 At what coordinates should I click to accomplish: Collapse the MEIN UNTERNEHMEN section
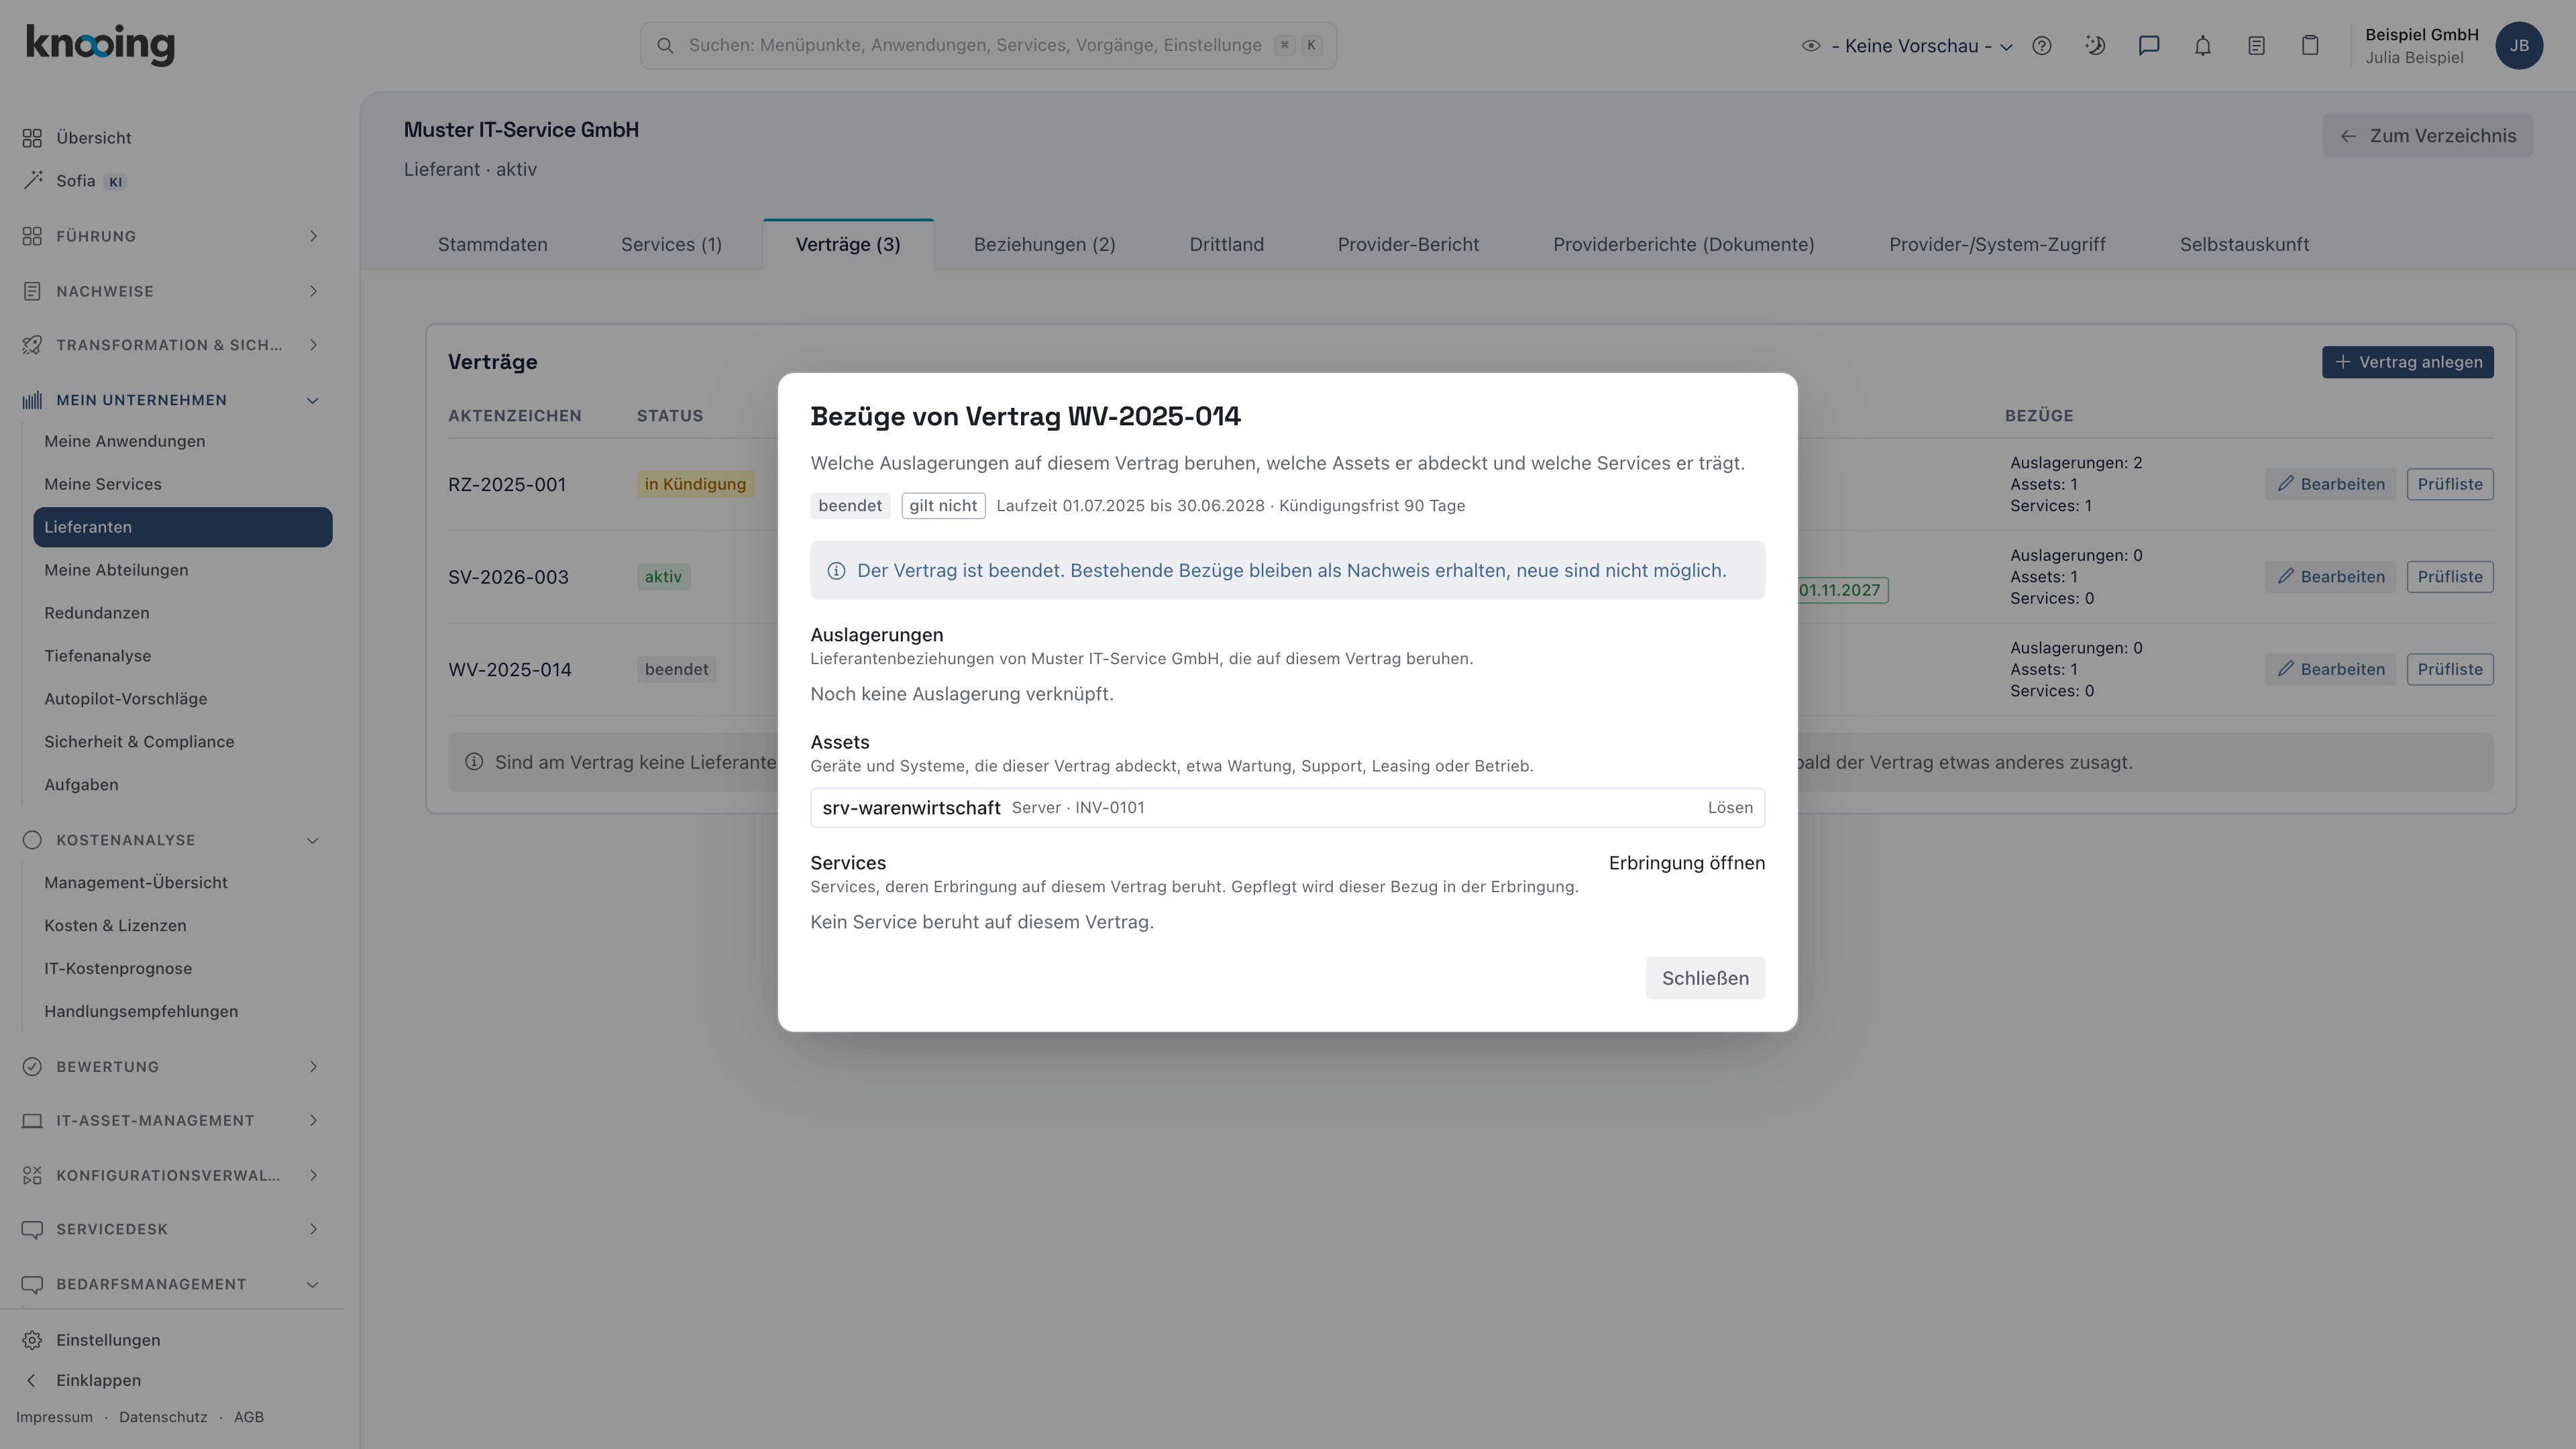(x=172, y=400)
